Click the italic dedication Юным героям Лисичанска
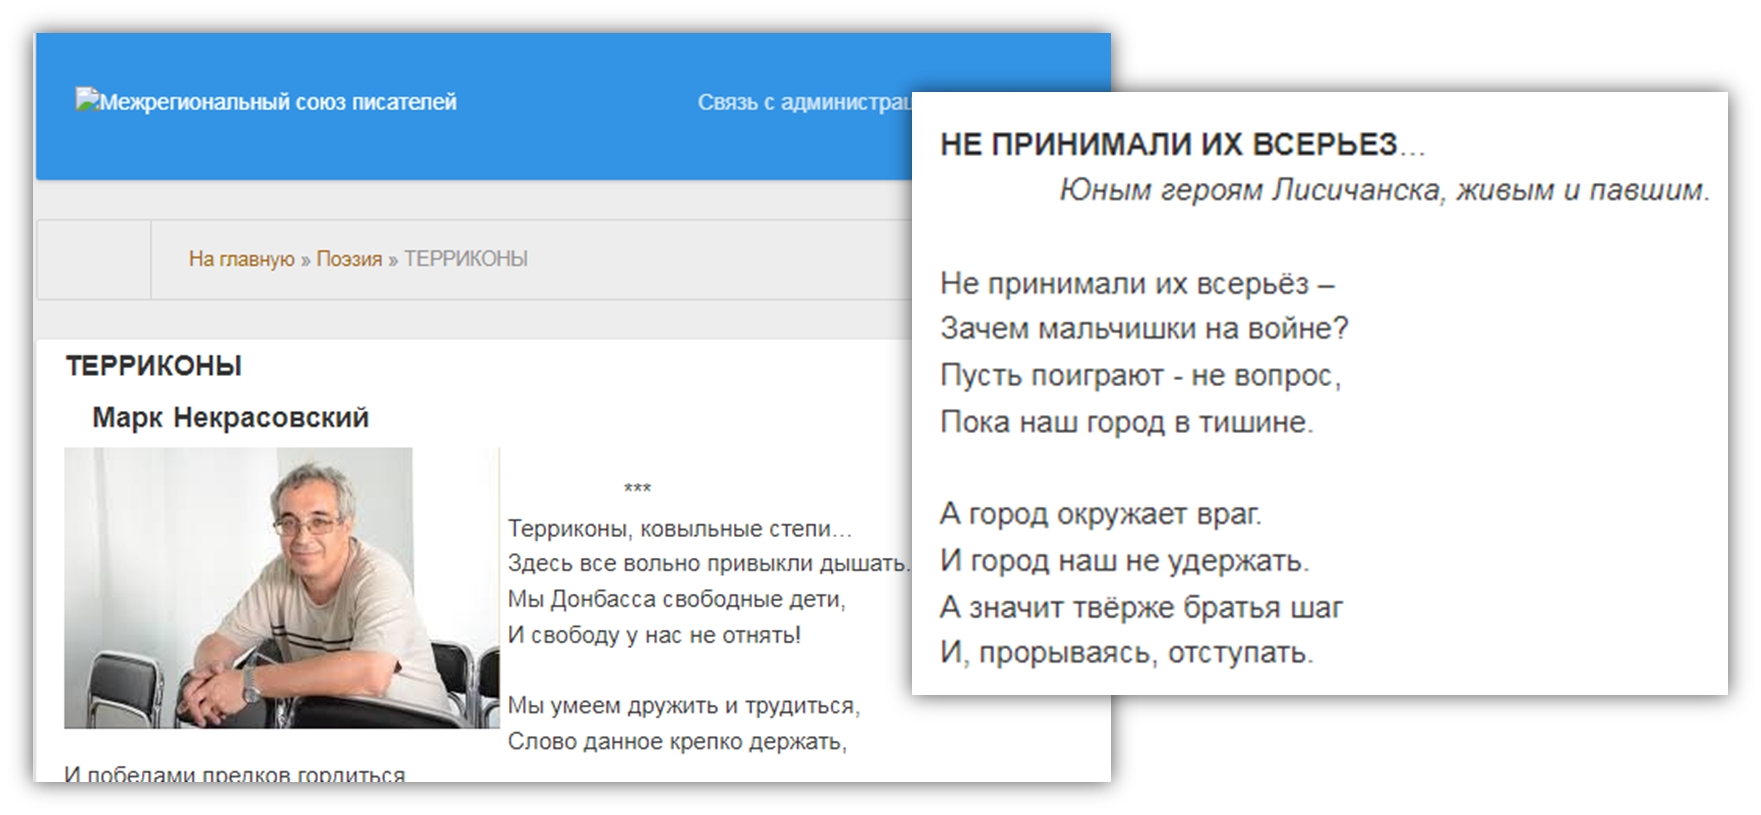The width and height of the screenshot is (1761, 815). (1384, 190)
